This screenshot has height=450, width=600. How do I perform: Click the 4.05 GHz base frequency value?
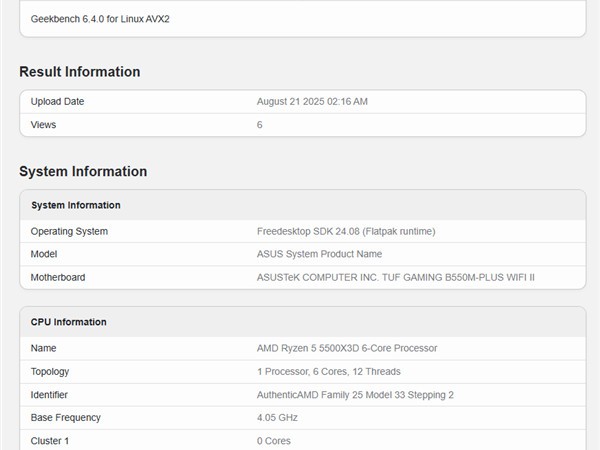(x=277, y=418)
